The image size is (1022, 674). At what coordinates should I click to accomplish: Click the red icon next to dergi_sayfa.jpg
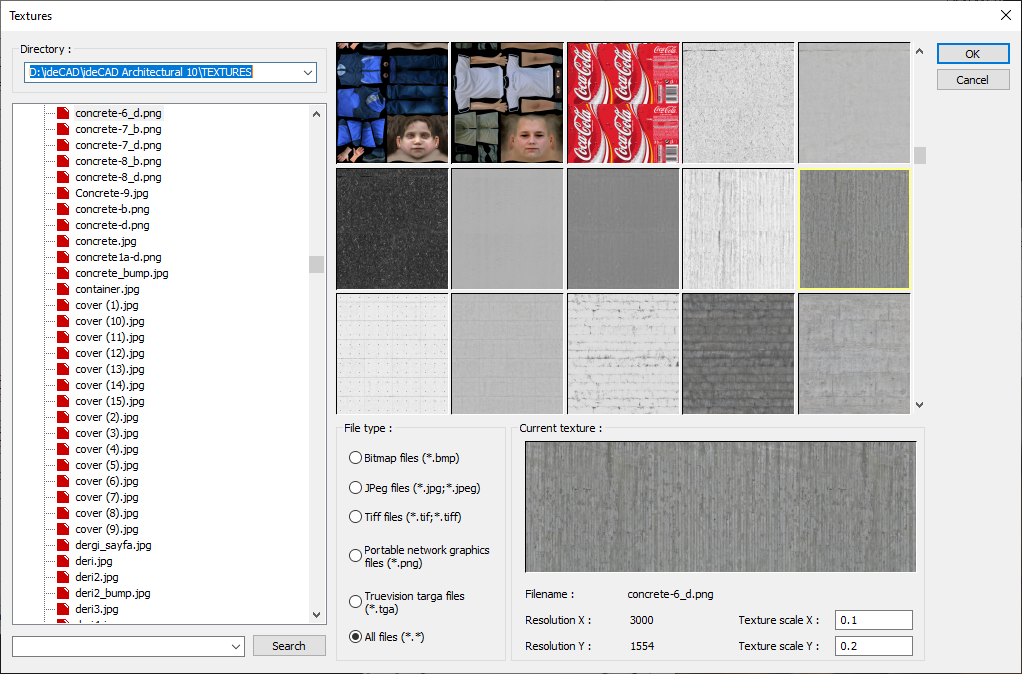point(63,545)
